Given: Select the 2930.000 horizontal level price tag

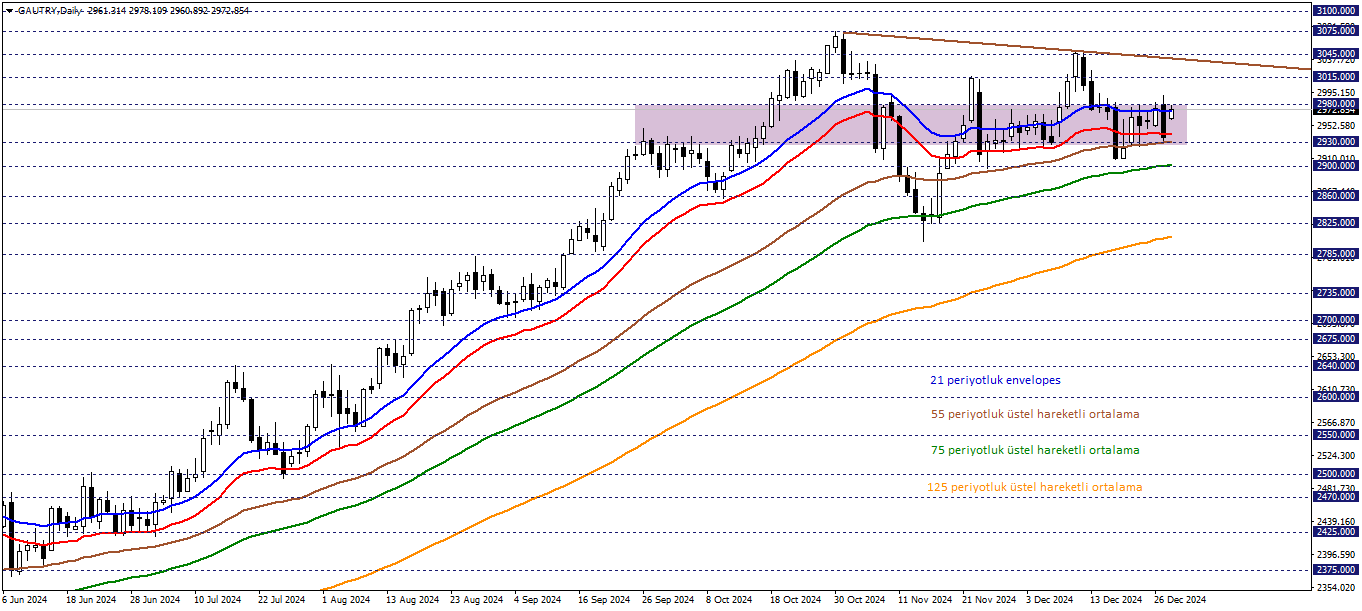Looking at the screenshot, I should coord(1335,142).
